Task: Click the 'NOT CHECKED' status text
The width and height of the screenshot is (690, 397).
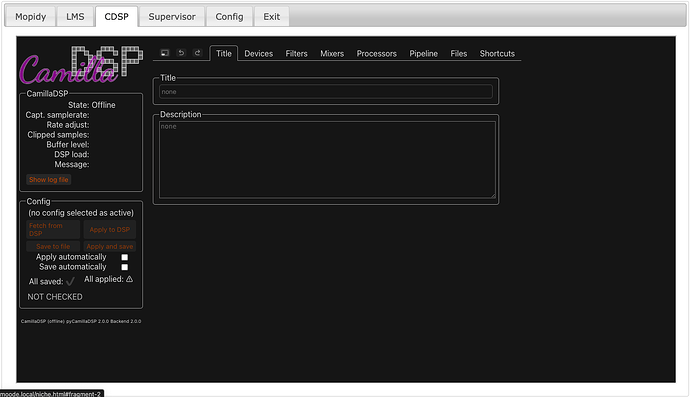Action: (55, 297)
